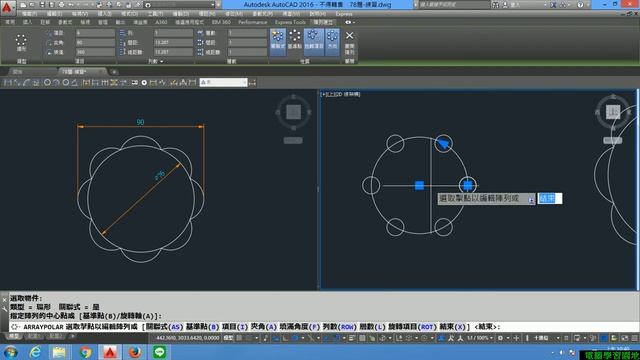This screenshot has width=640, height=360.
Task: Switch to the Start (開始) file tab
Action: (18, 72)
